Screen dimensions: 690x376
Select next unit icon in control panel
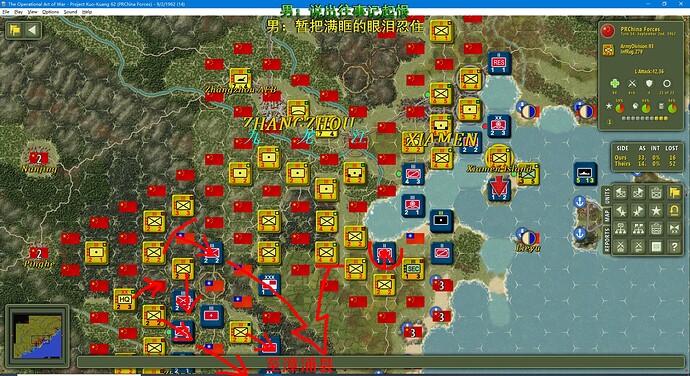(x=639, y=192)
